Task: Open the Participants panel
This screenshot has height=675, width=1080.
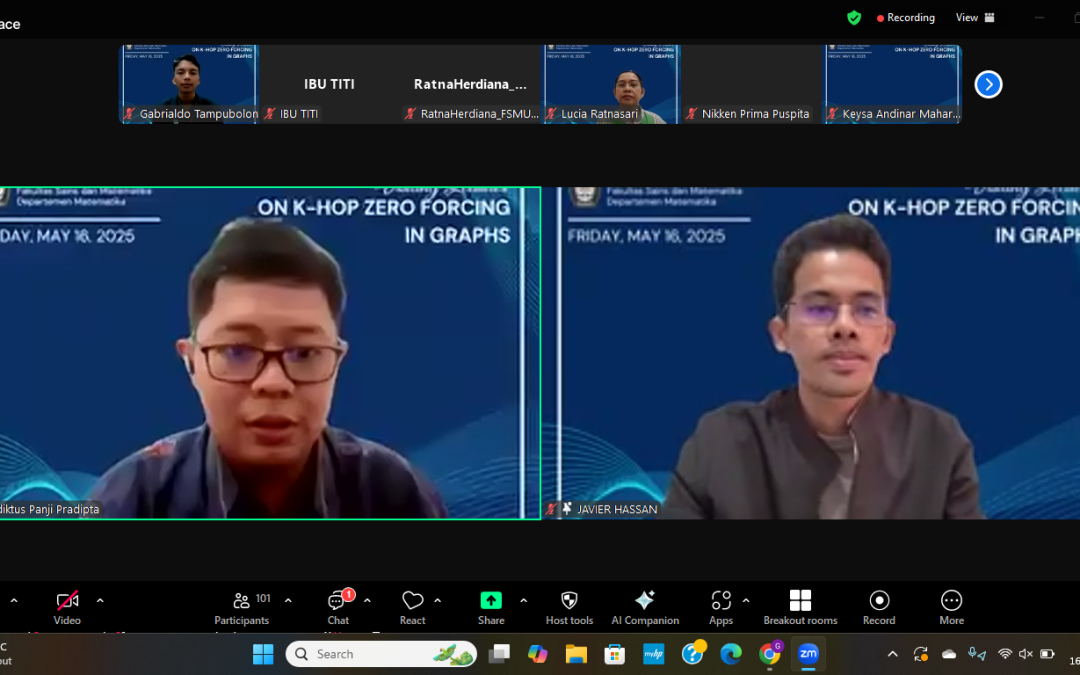Action: [241, 606]
